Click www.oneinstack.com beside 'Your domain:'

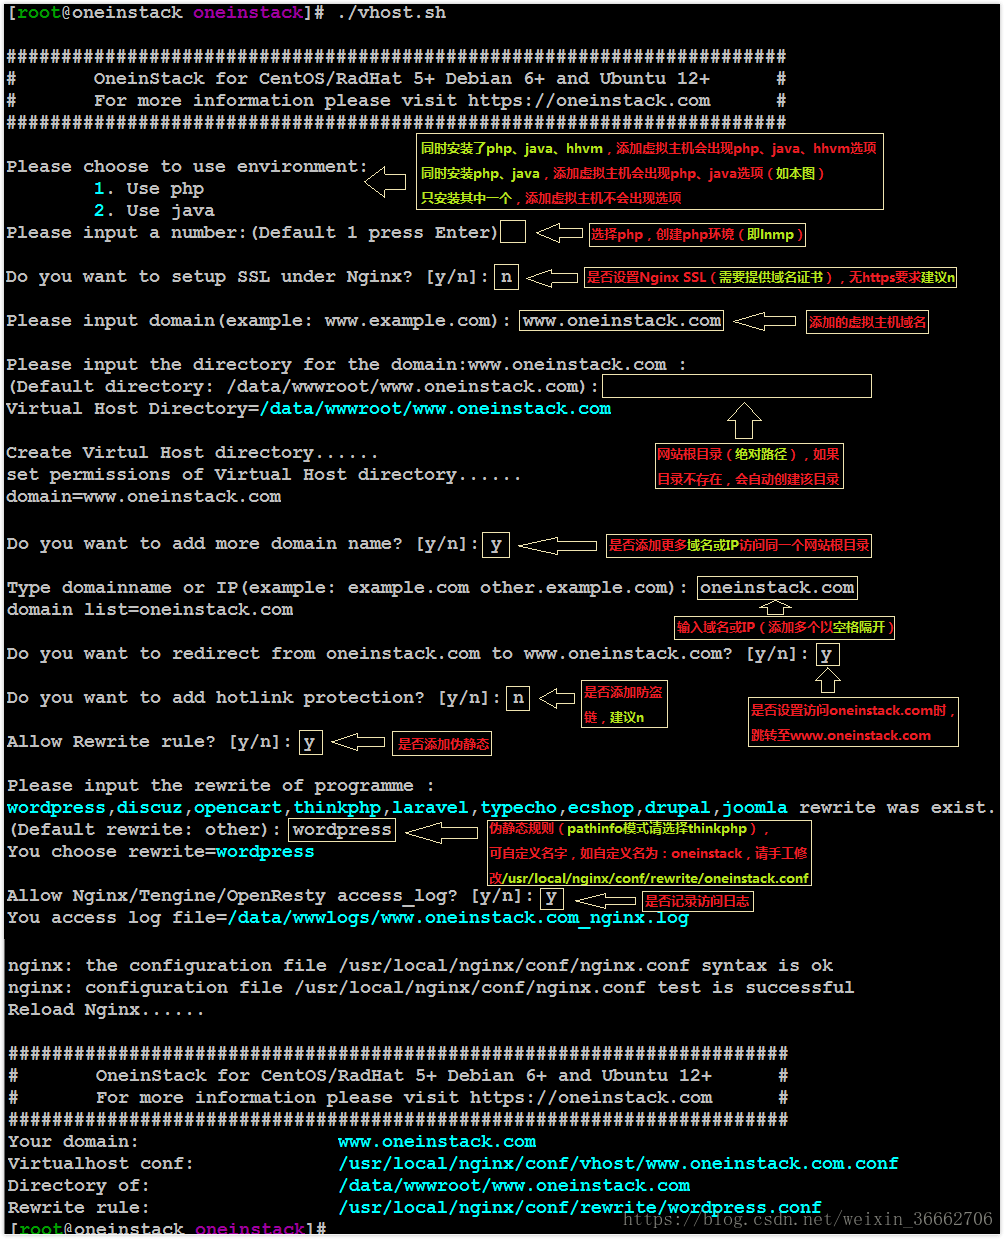pos(437,1142)
